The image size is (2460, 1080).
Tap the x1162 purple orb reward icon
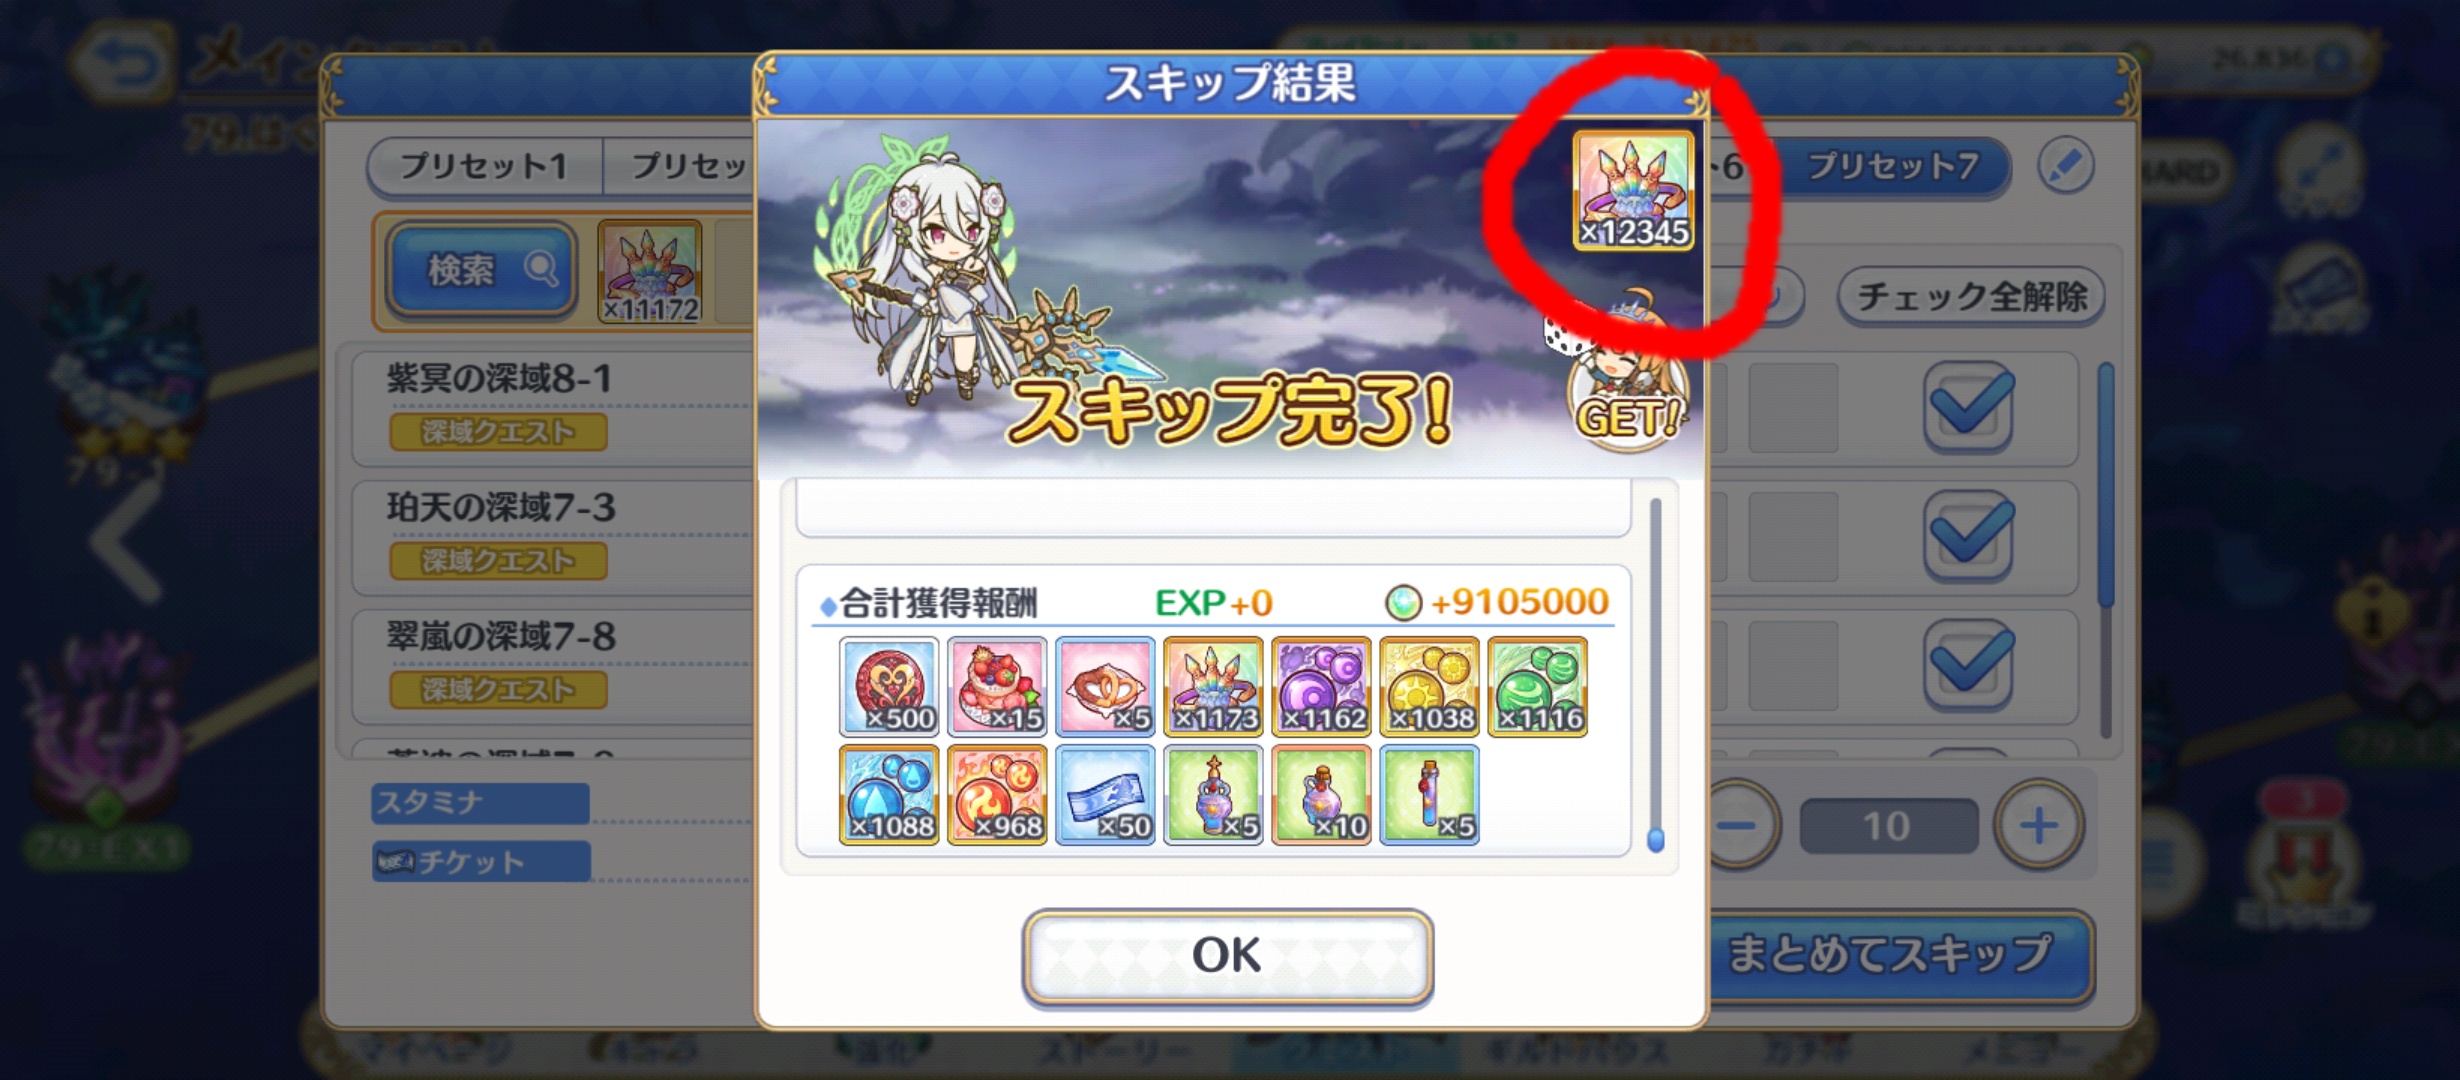(1321, 687)
